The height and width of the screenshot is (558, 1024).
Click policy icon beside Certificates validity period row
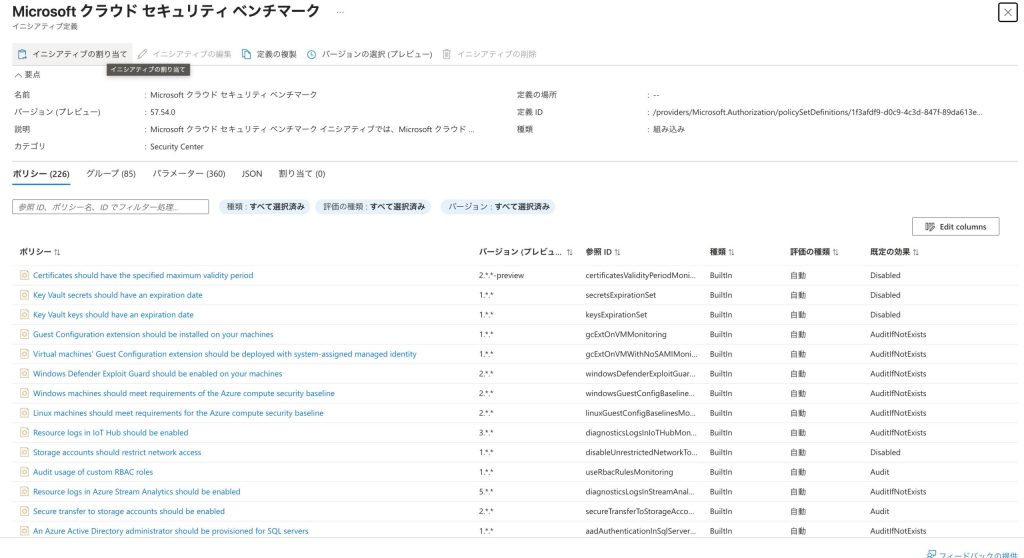pyautogui.click(x=25, y=275)
